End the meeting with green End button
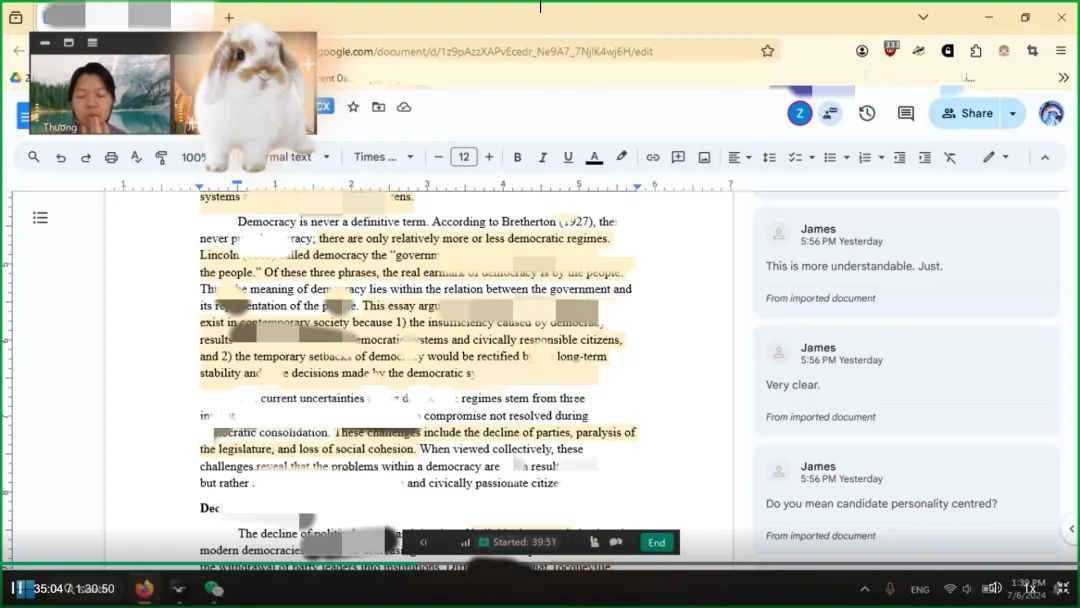This screenshot has height=608, width=1080. click(656, 543)
